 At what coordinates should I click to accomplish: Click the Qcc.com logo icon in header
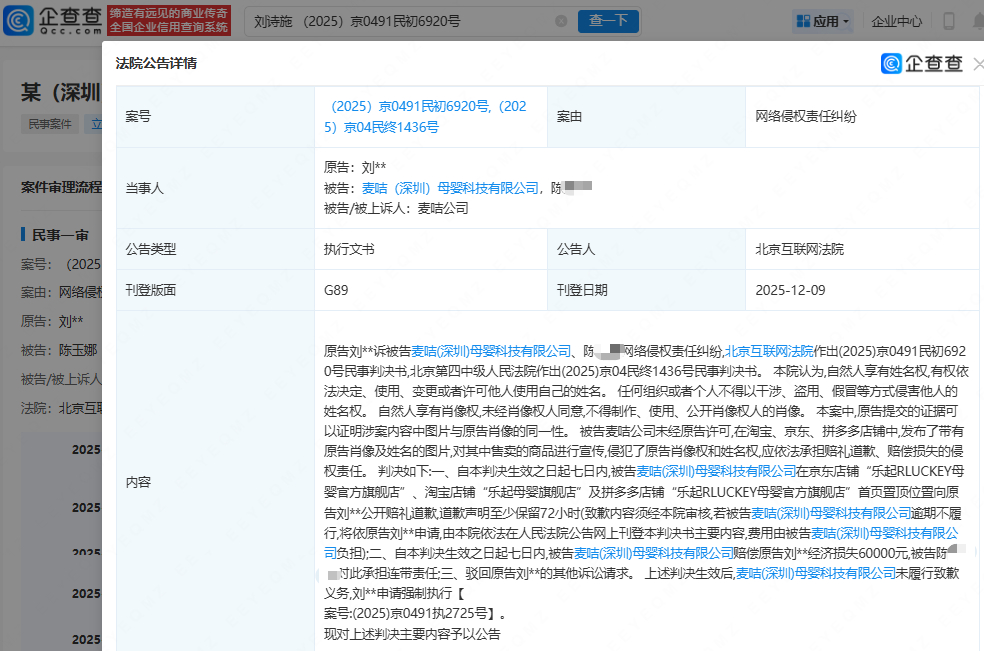pyautogui.click(x=19, y=20)
